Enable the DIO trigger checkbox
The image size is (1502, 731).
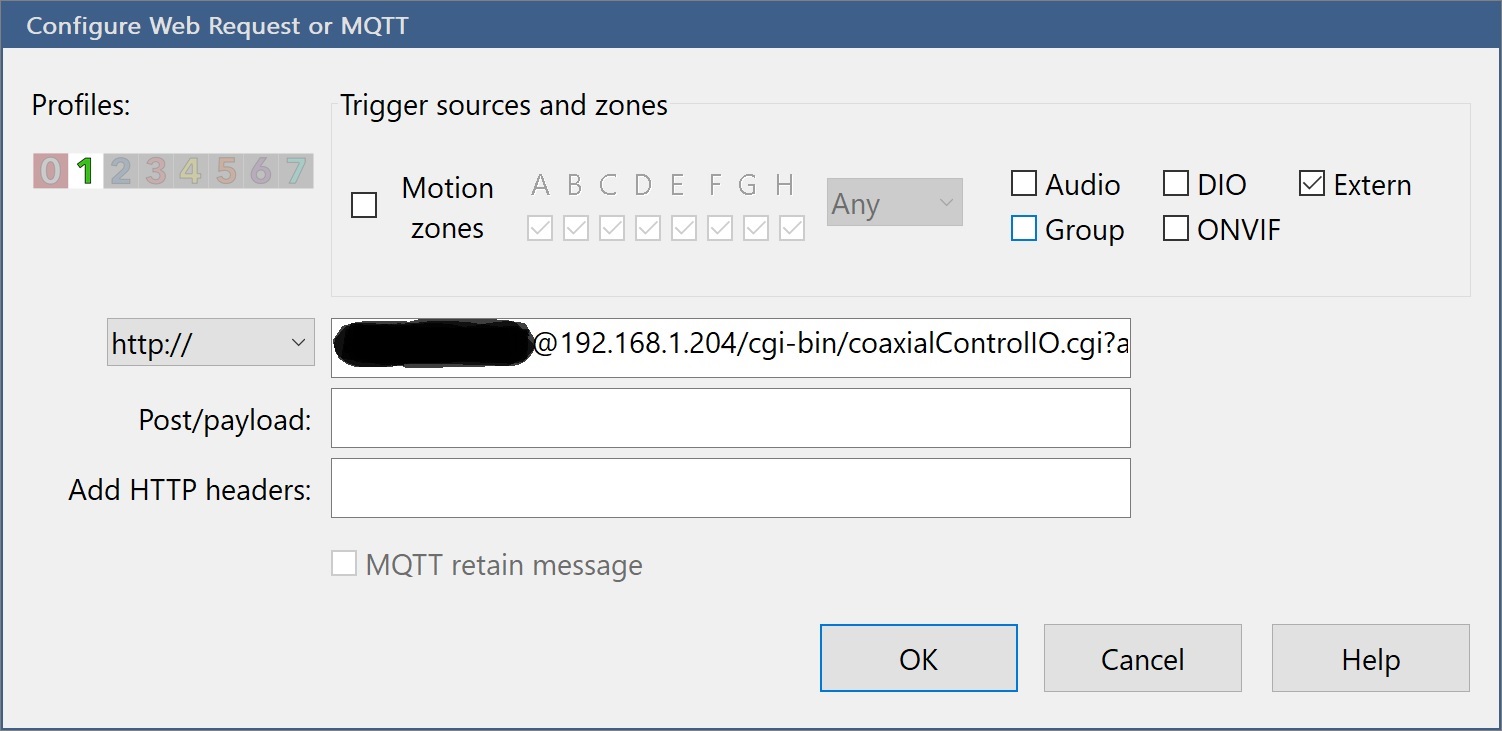click(x=1176, y=184)
